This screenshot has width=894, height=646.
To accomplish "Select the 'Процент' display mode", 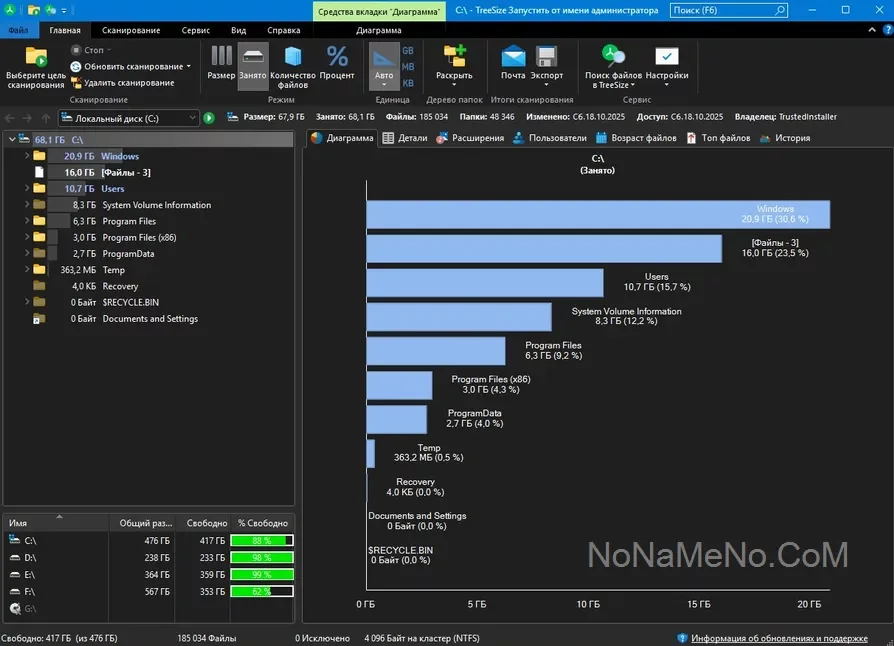I will point(338,57).
